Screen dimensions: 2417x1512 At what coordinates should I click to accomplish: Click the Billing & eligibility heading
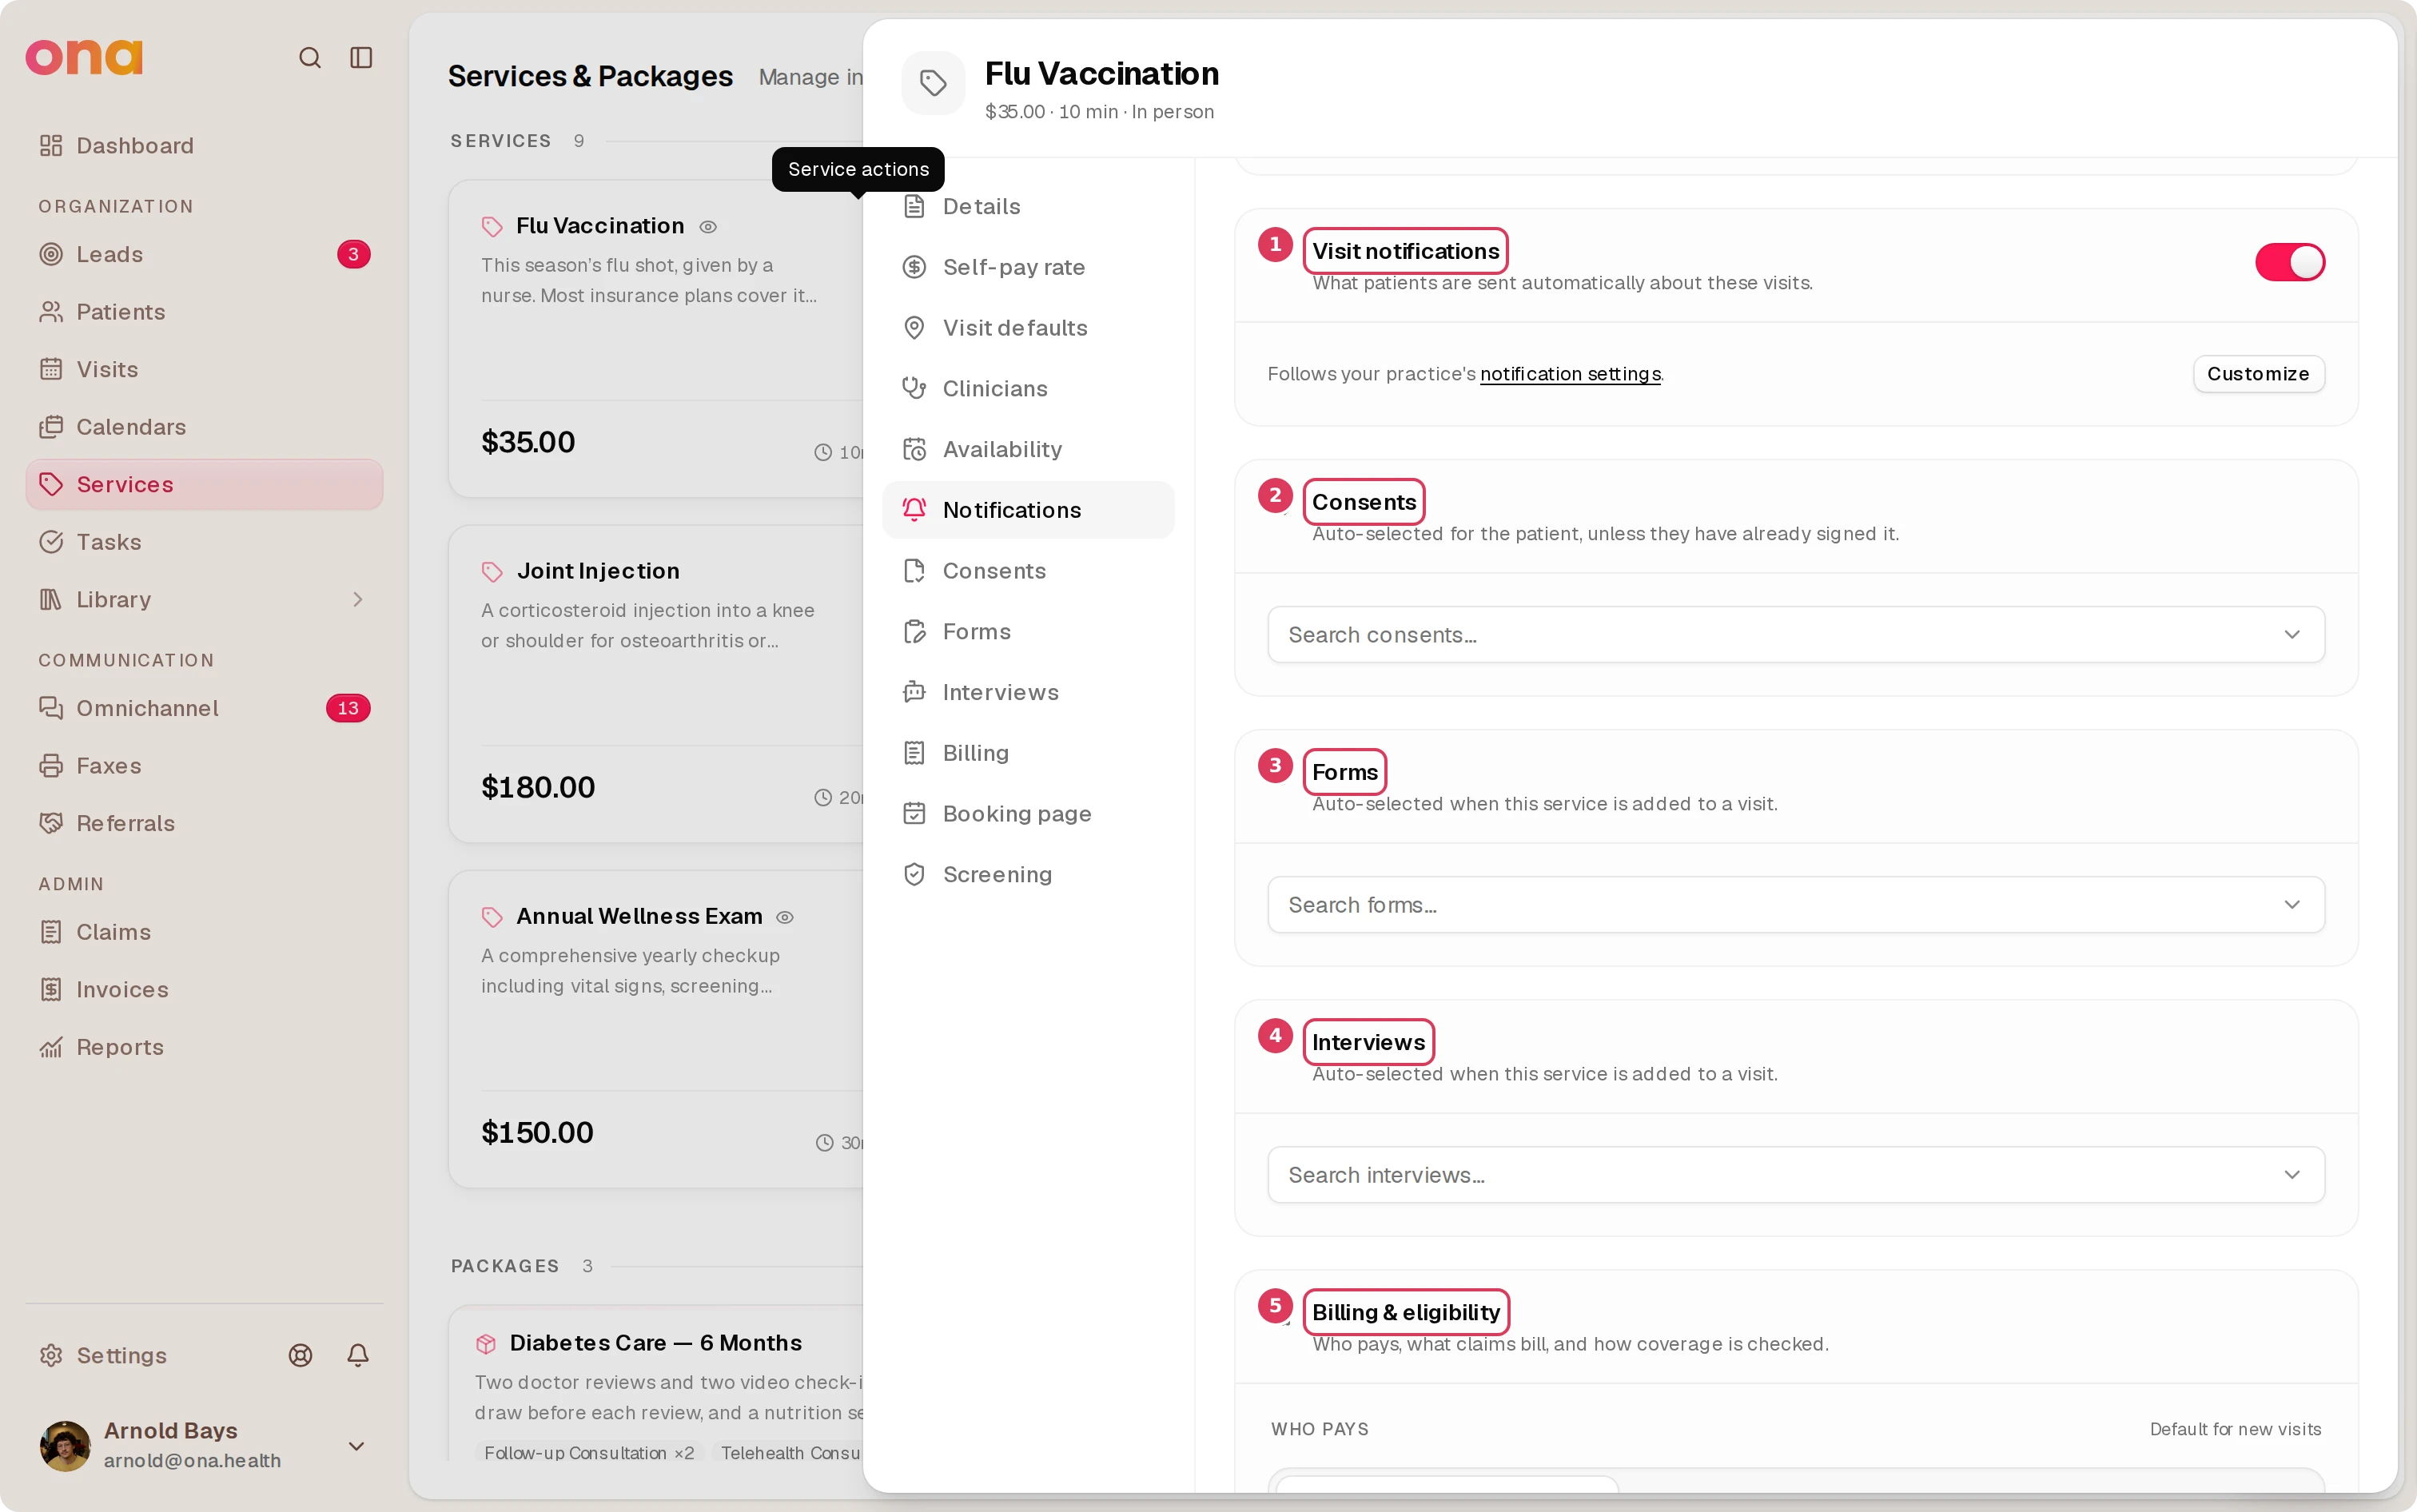pyautogui.click(x=1406, y=1312)
